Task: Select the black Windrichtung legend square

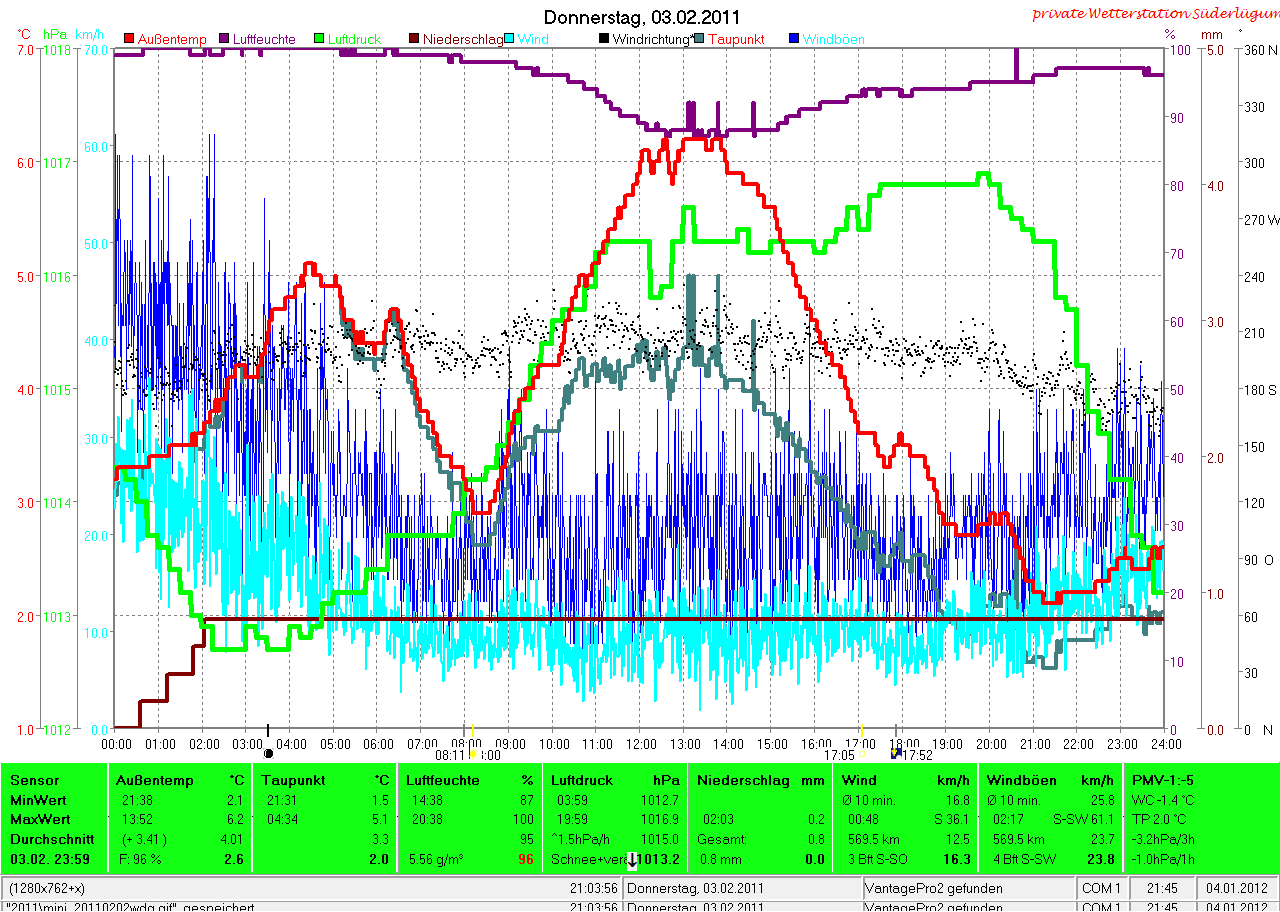Action: click(x=603, y=39)
